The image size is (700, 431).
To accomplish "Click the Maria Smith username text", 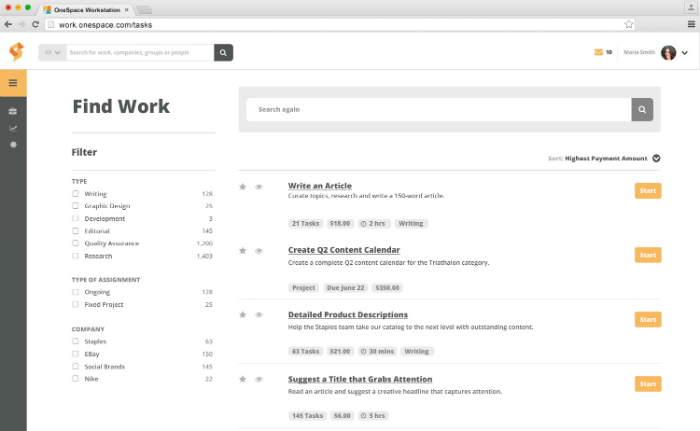I will (639, 52).
